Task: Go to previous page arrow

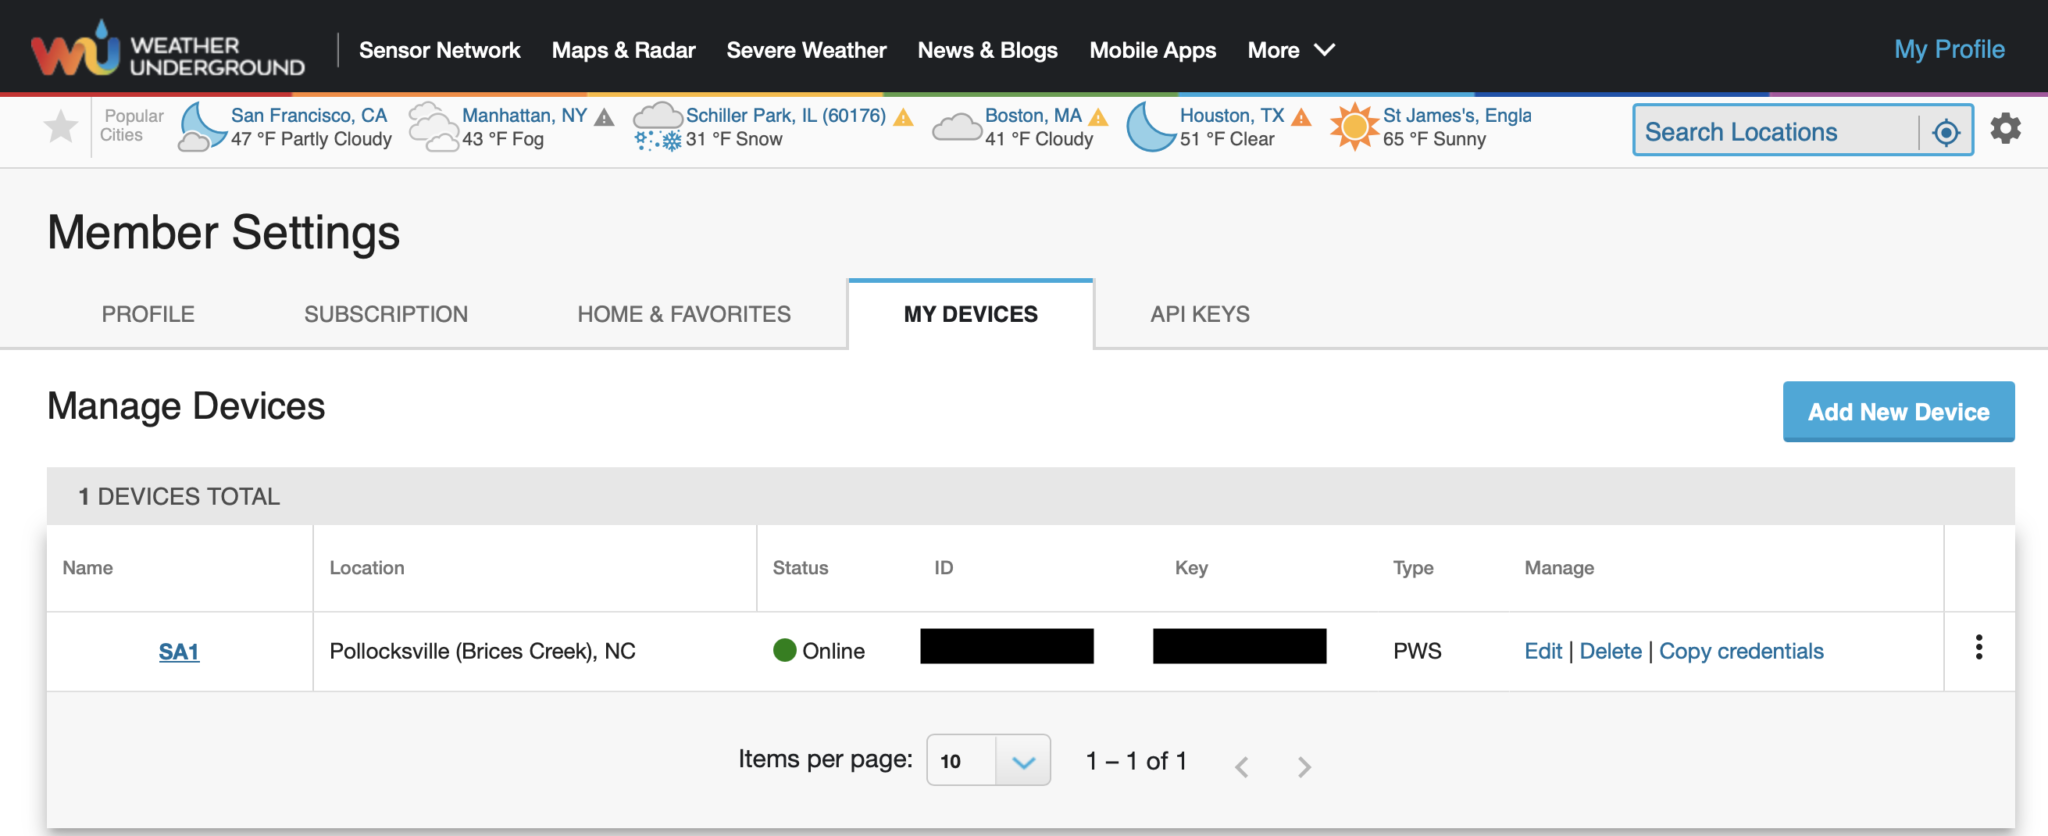Action: point(1241,767)
